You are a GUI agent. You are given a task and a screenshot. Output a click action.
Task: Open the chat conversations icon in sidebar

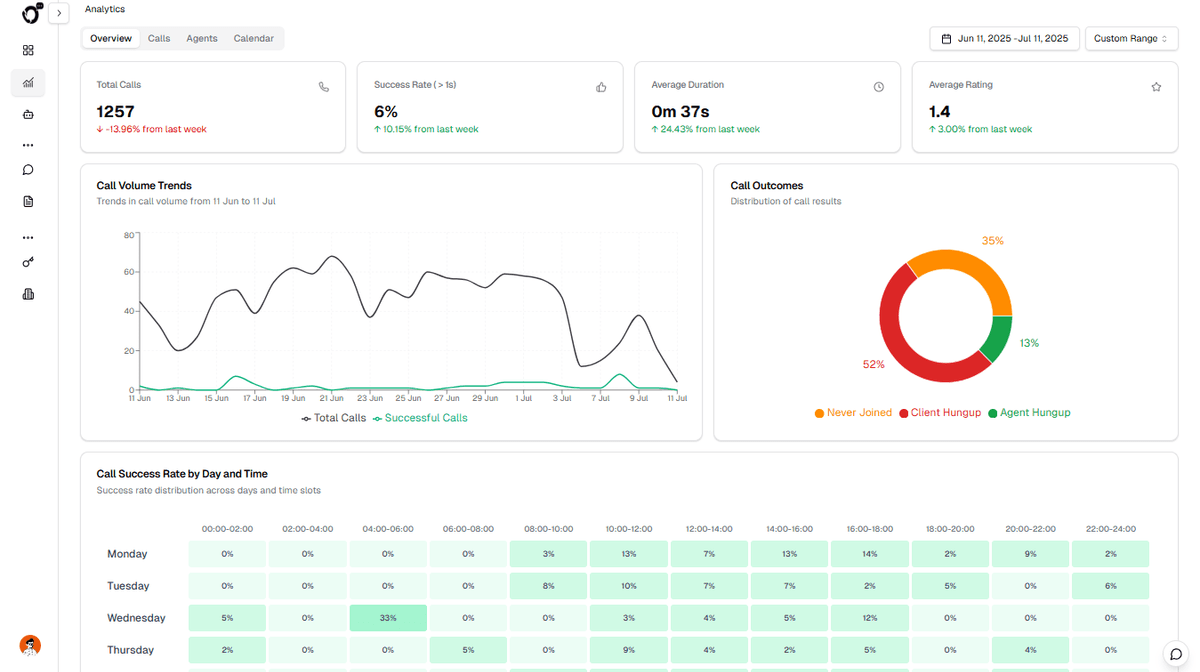tap(28, 169)
